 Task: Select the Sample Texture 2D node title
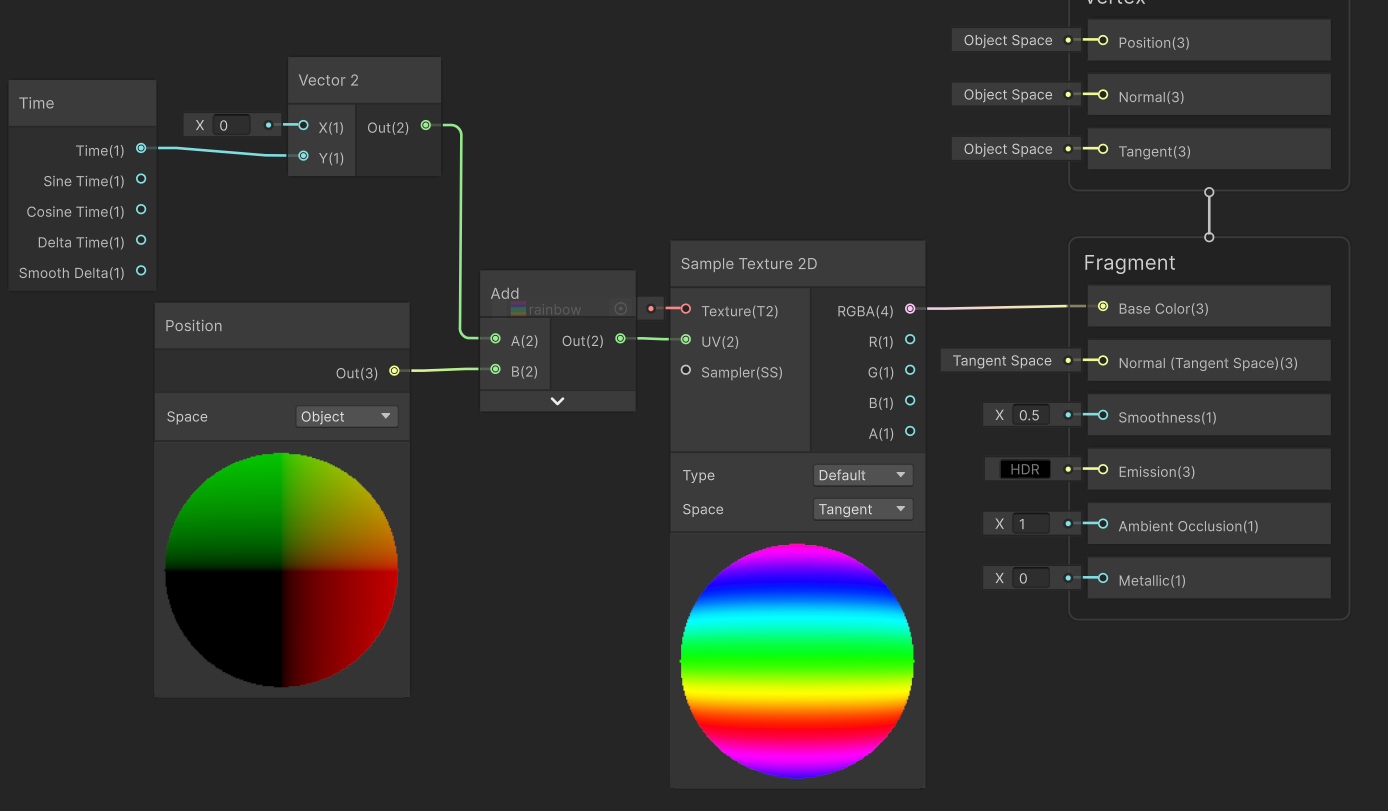click(749, 264)
